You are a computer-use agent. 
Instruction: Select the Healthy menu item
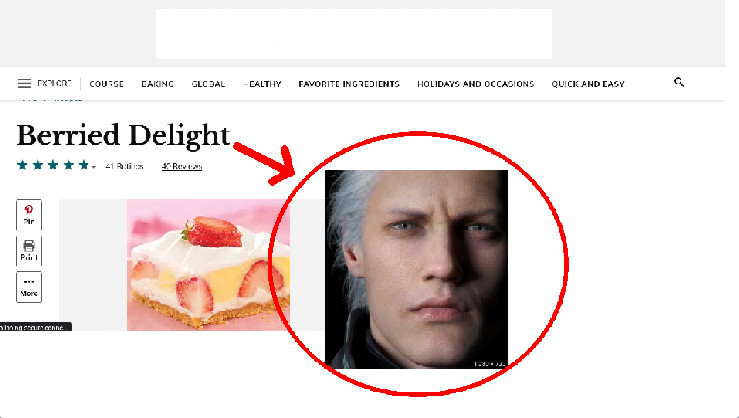263,84
